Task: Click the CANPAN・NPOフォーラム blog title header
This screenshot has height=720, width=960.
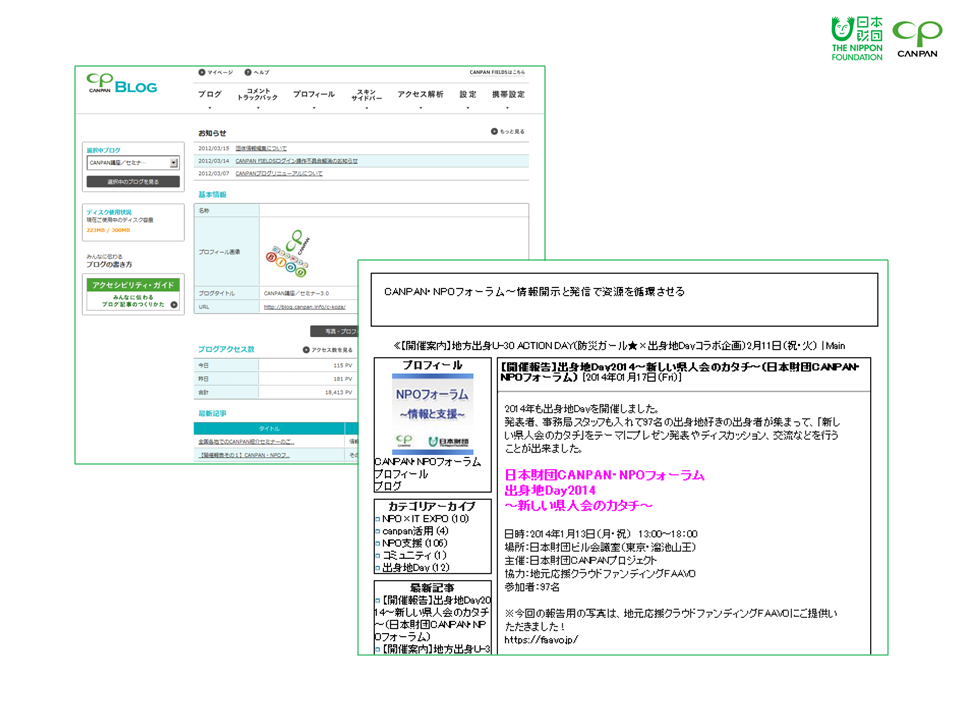Action: 534,291
